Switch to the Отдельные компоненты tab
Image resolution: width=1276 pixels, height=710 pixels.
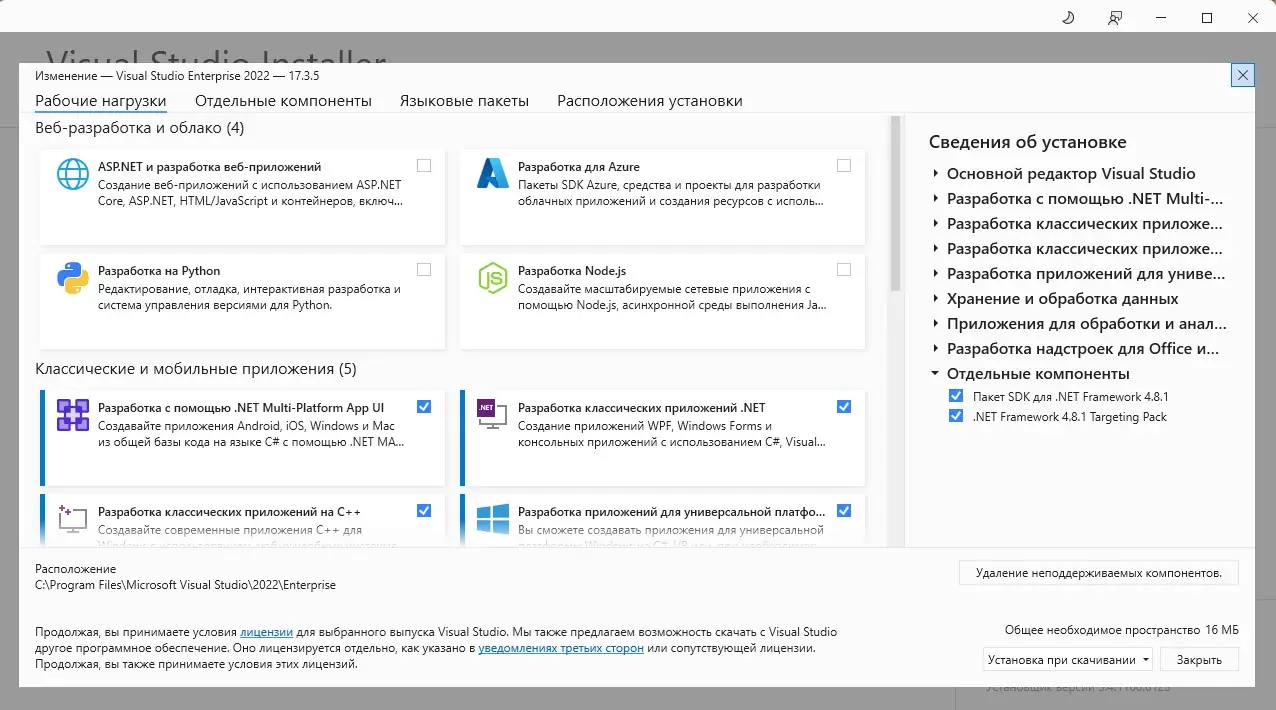click(283, 101)
